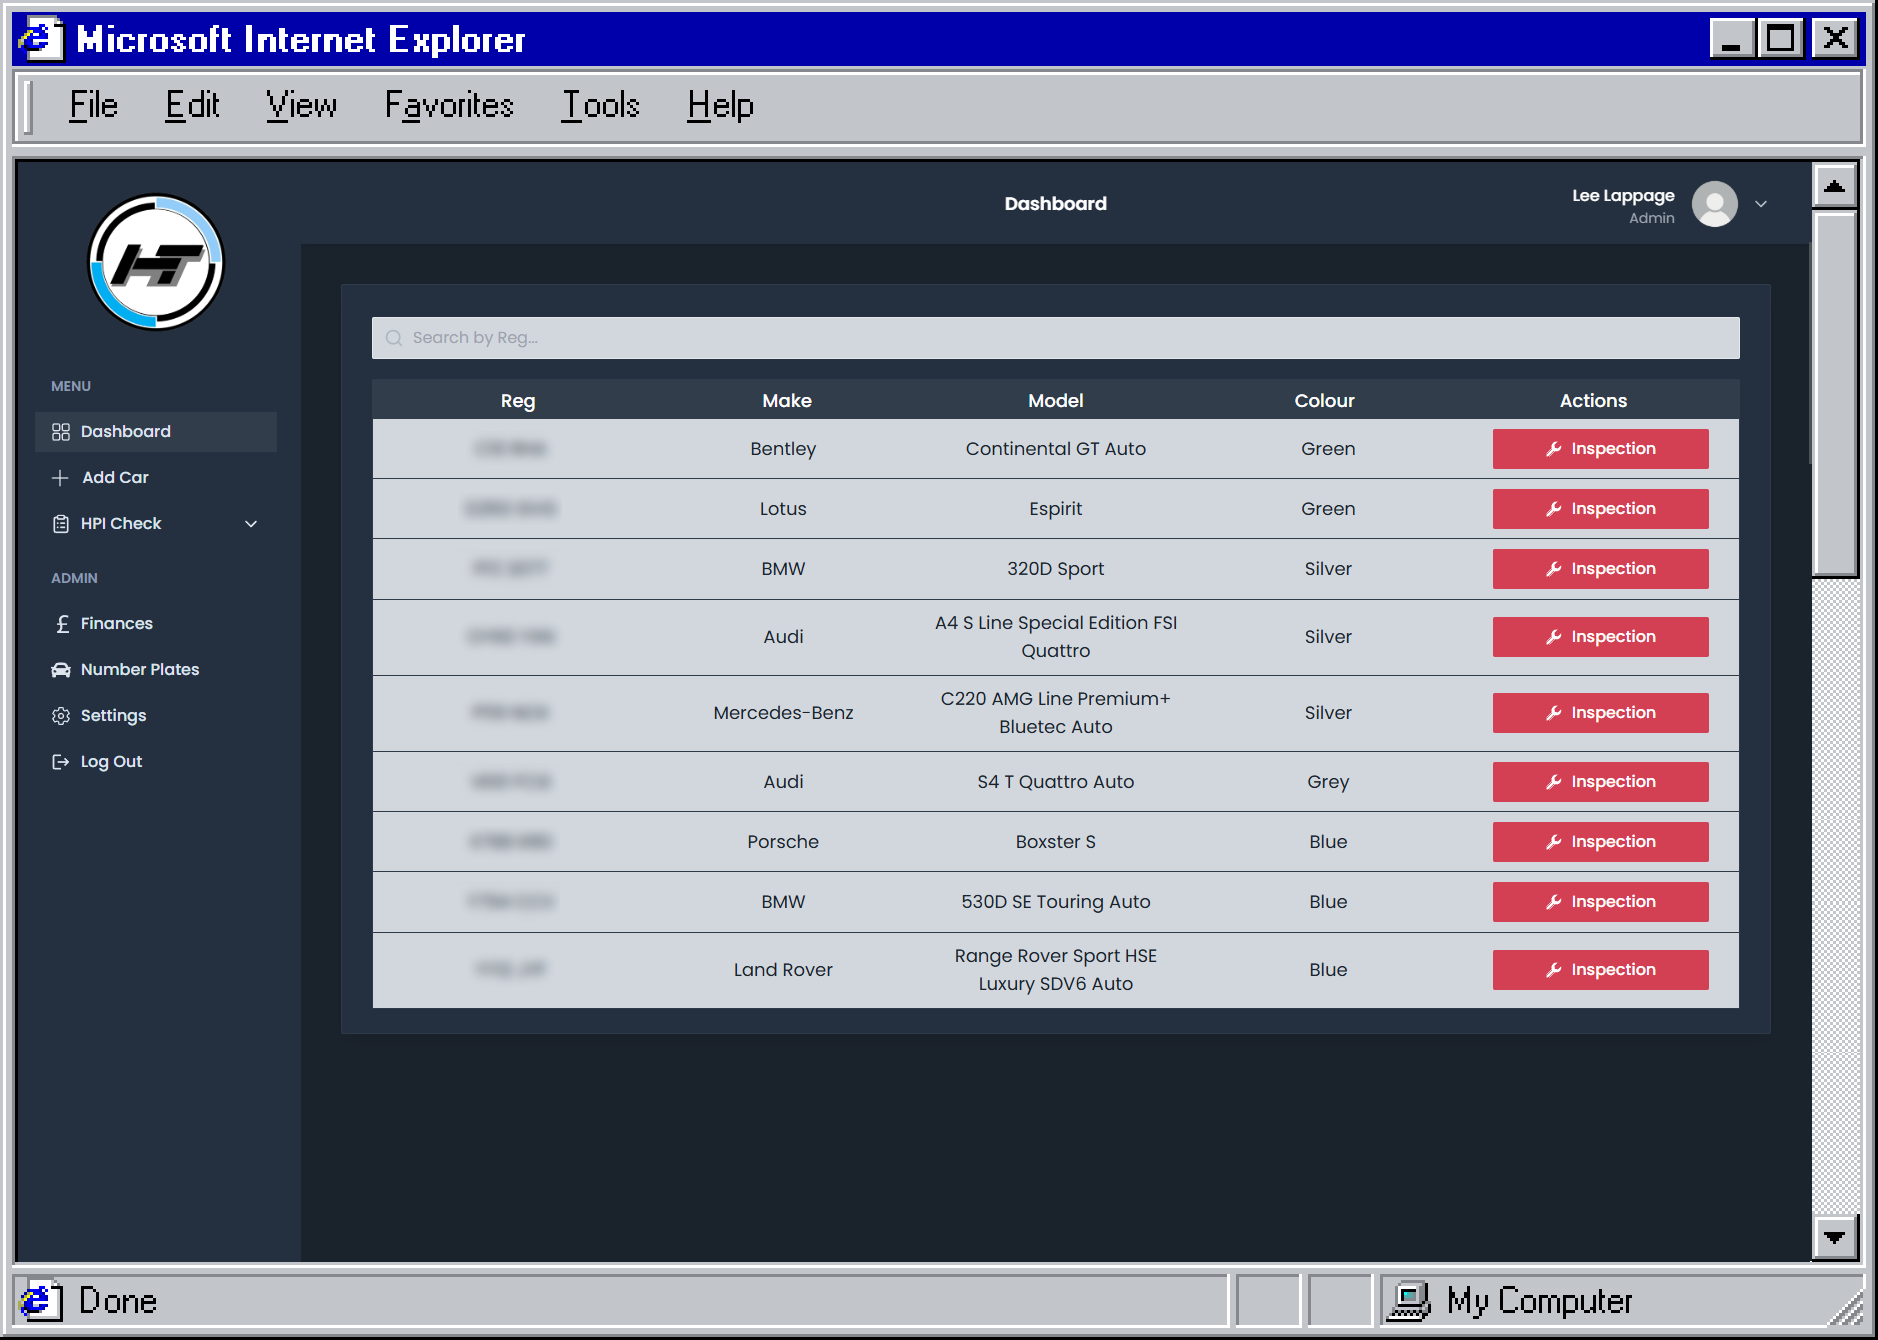Select the Finances pound icon
Image resolution: width=1878 pixels, height=1340 pixels.
[x=61, y=623]
